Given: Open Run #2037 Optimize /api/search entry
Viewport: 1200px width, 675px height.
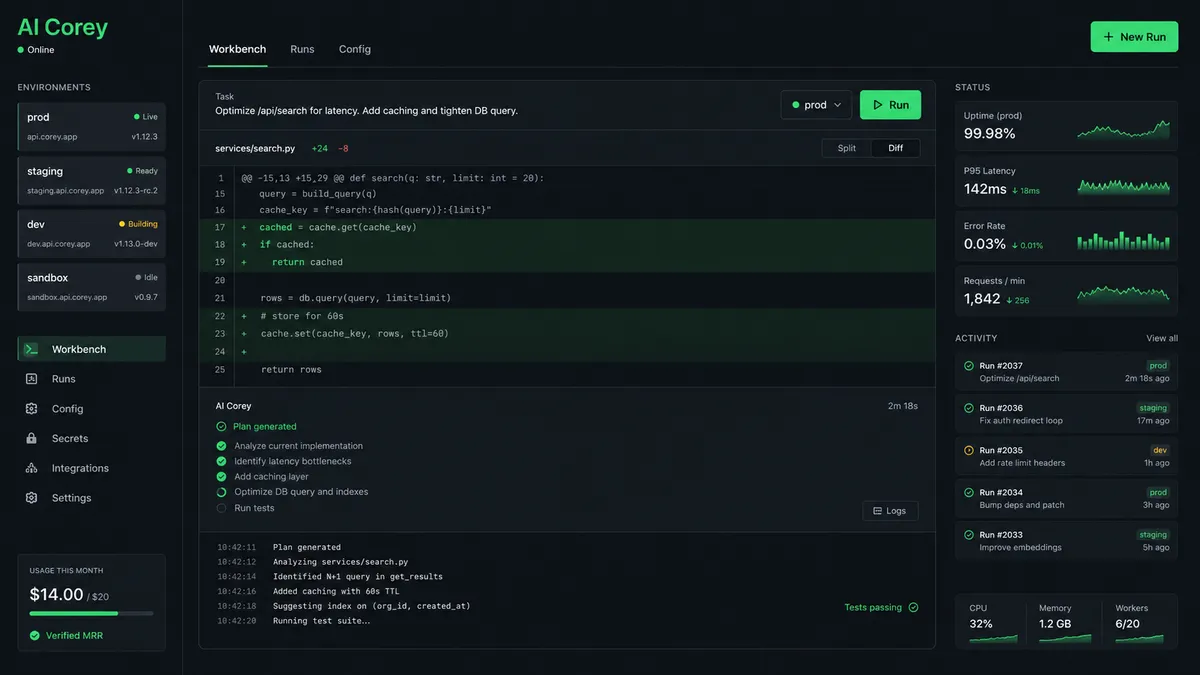Looking at the screenshot, I should 1066,372.
